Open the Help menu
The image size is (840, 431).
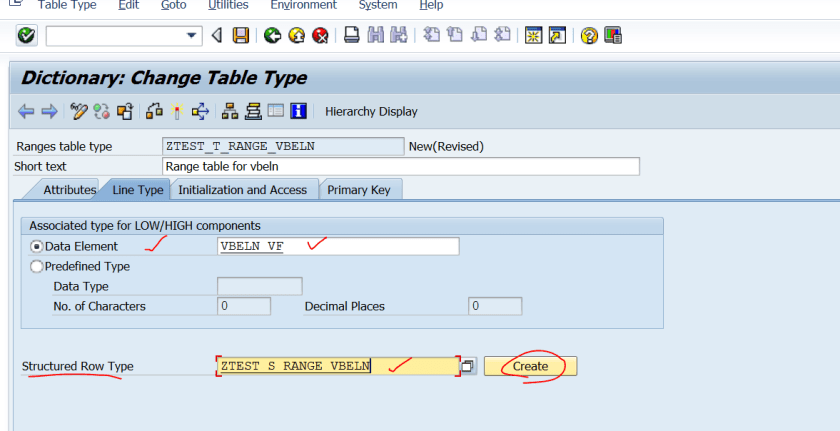431,5
